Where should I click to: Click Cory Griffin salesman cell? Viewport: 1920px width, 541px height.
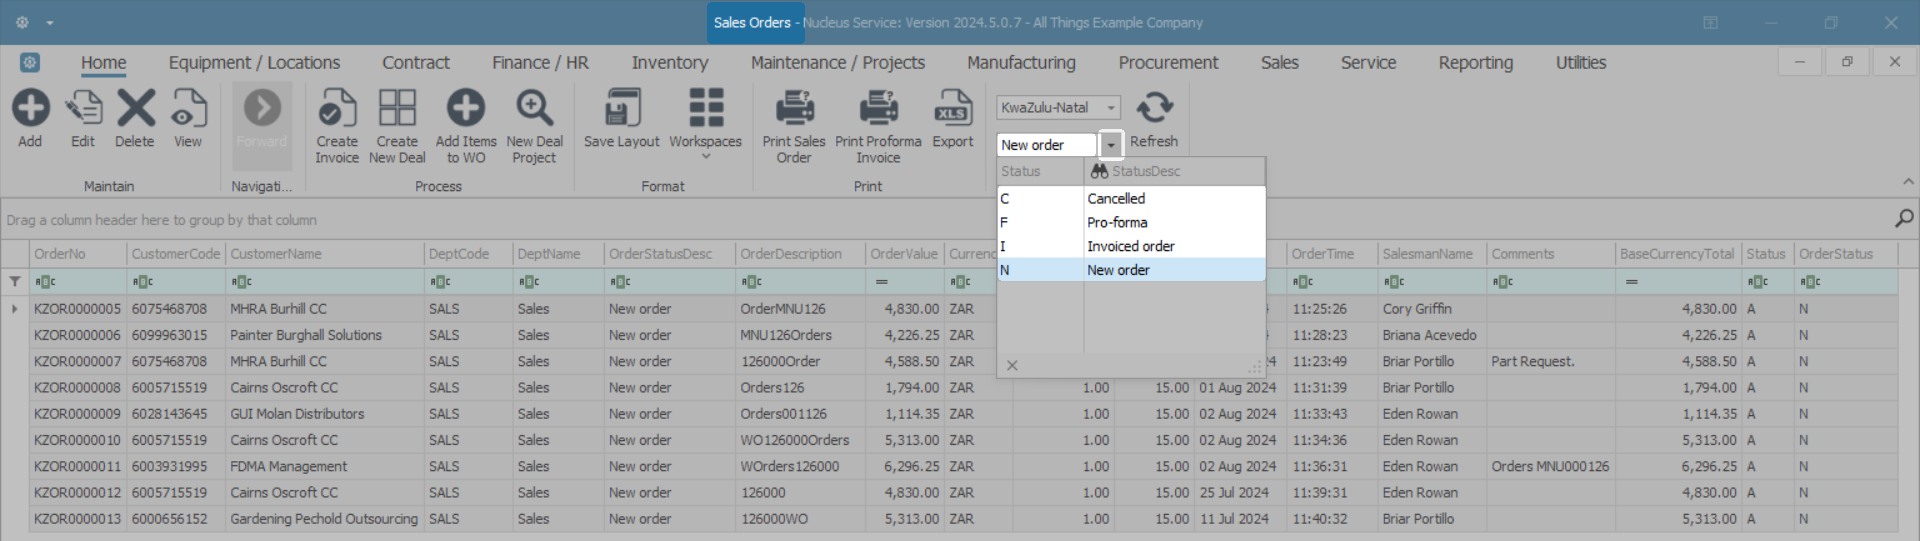click(x=1432, y=309)
